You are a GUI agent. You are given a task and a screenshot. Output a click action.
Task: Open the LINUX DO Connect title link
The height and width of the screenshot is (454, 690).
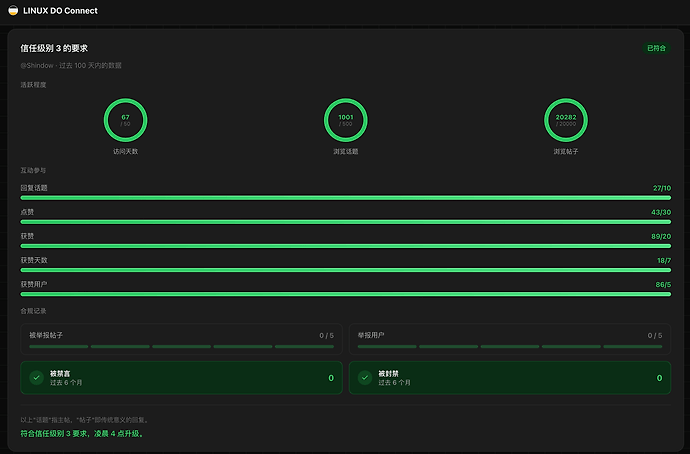tap(60, 11)
